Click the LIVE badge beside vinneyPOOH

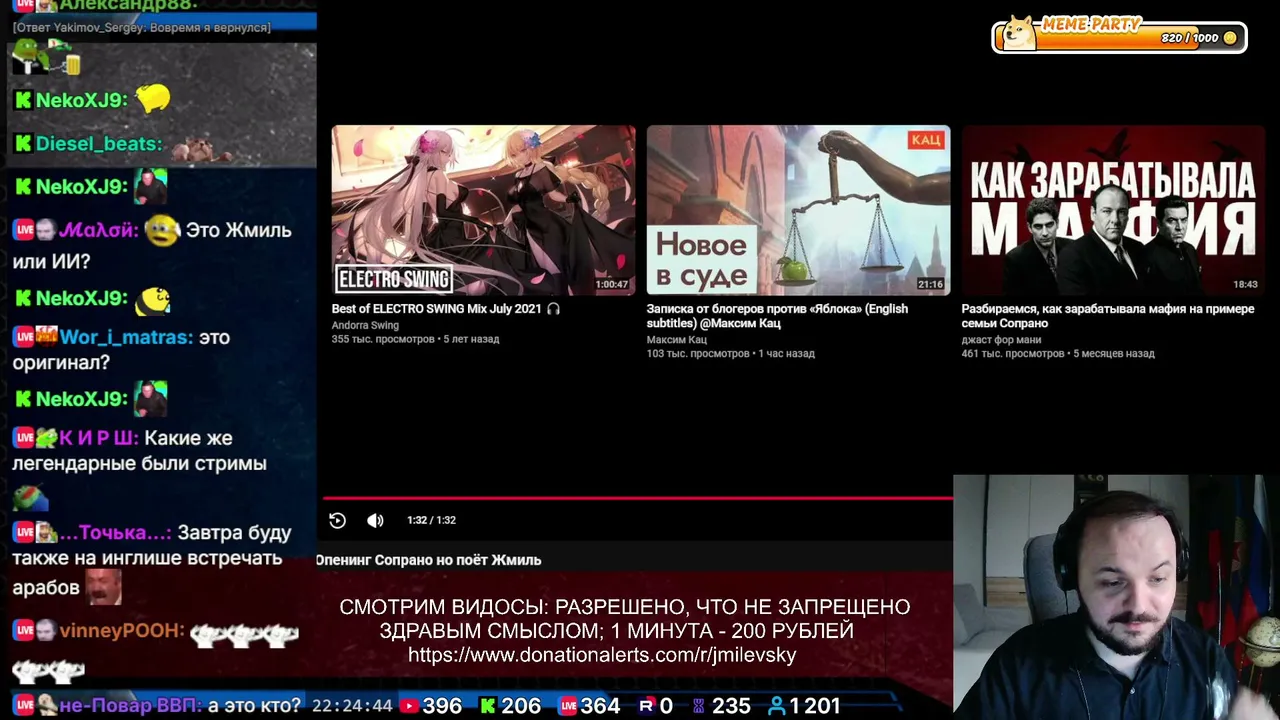click(23, 631)
